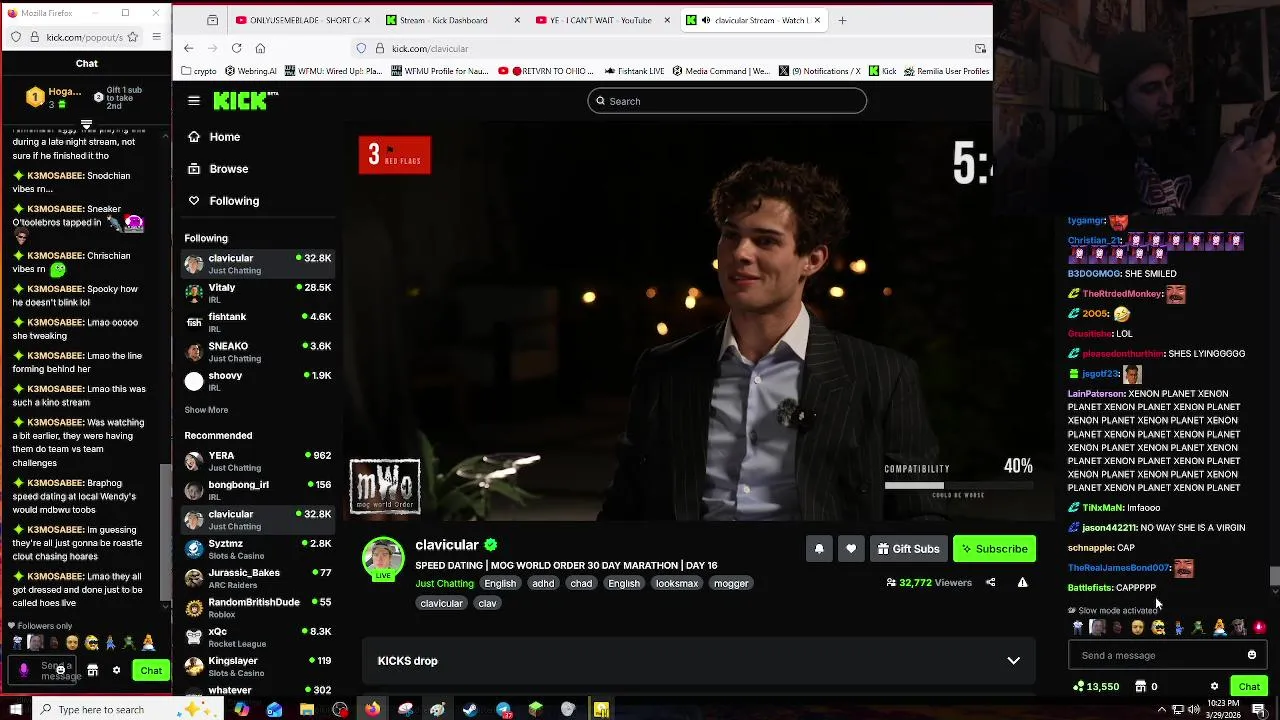1280x720 pixels.
Task: Report the stream with the warning icon
Action: tap(1022, 582)
